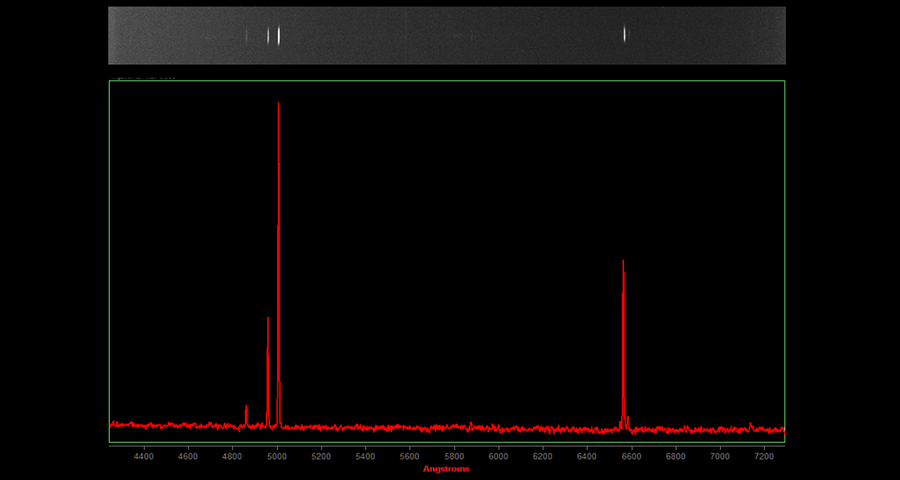This screenshot has height=480, width=900.
Task: Click the brightest line on the left of the spectrum strip
Action: click(x=278, y=35)
